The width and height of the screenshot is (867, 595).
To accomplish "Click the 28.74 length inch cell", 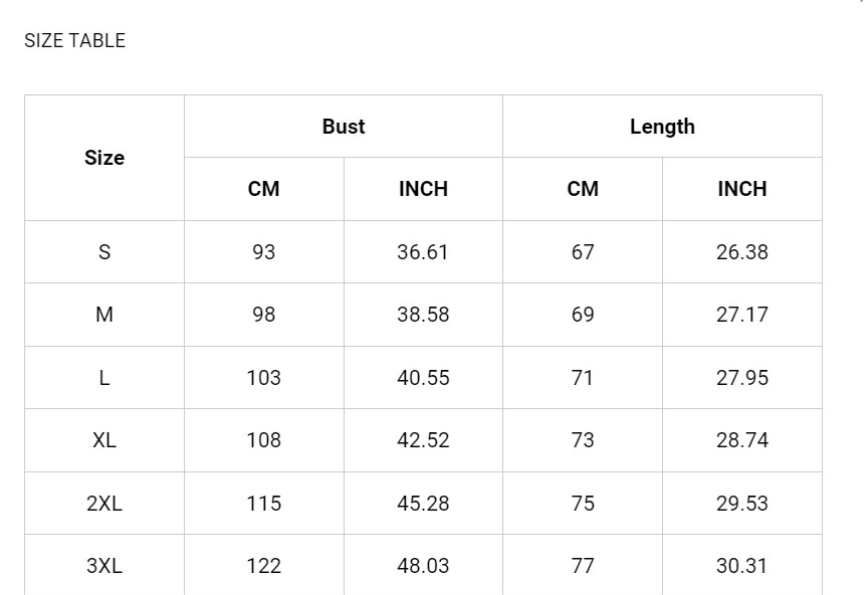I will pyautogui.click(x=742, y=440).
